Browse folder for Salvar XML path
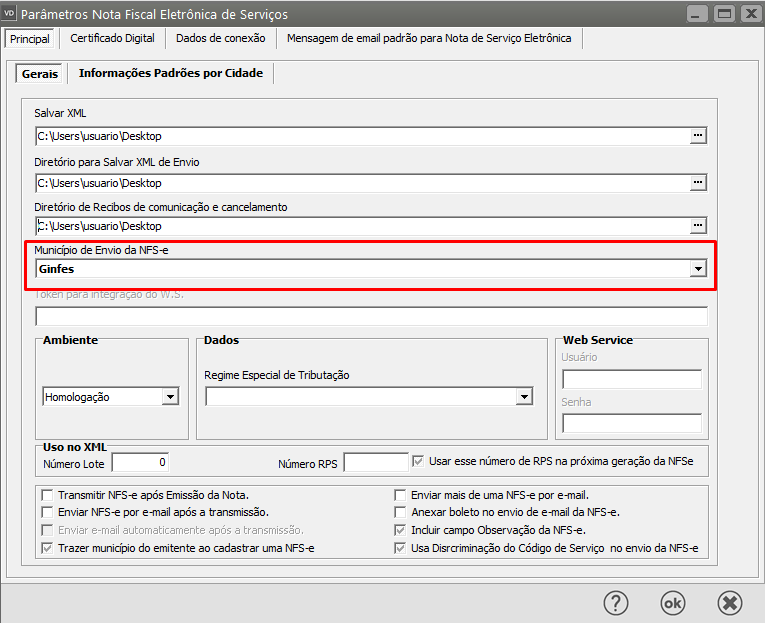765x623 pixels. [698, 135]
